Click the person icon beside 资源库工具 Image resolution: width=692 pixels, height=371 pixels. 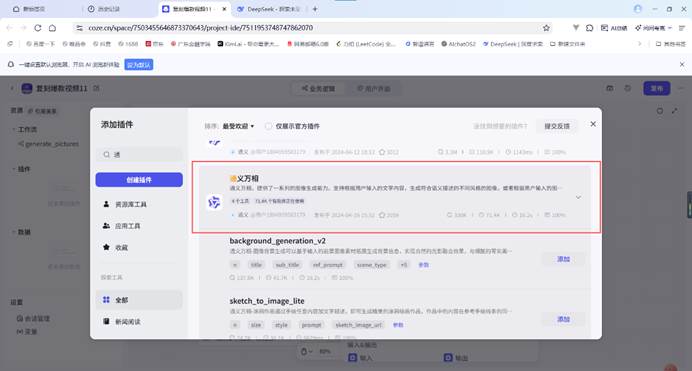tap(106, 204)
